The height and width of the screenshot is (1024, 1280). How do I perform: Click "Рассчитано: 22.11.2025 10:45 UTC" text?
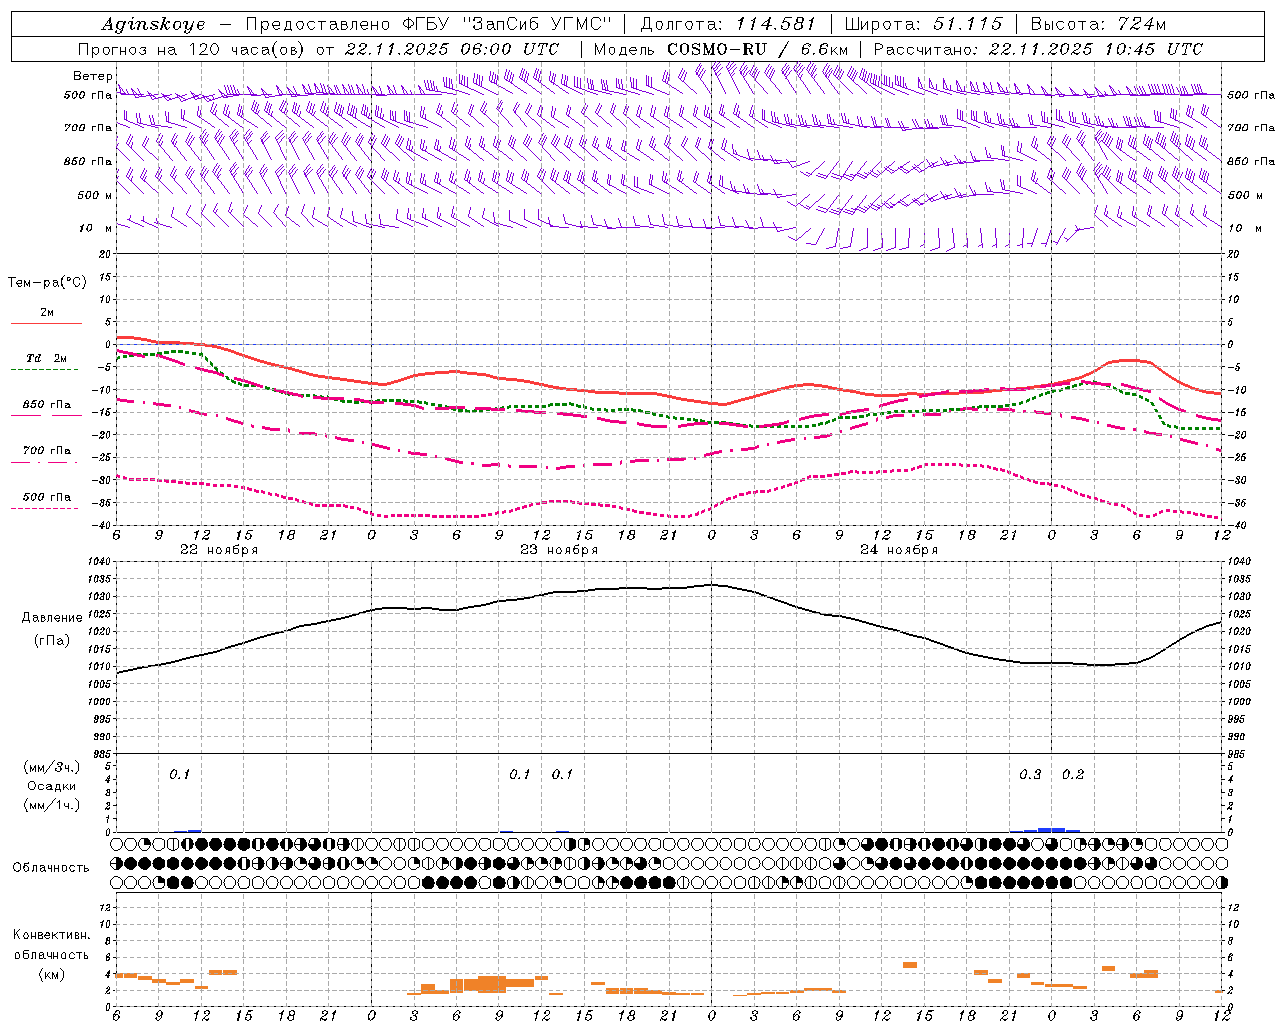click(x=1038, y=49)
